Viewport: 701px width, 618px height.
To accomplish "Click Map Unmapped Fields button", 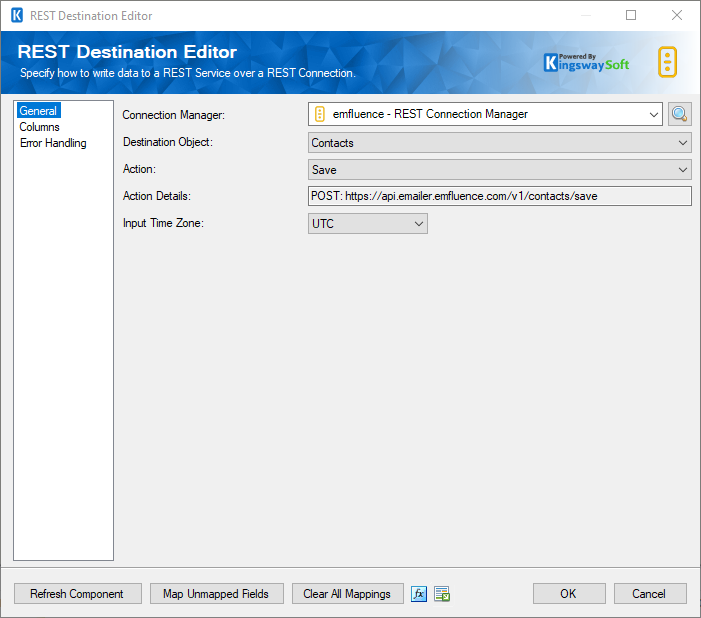I will point(217,594).
